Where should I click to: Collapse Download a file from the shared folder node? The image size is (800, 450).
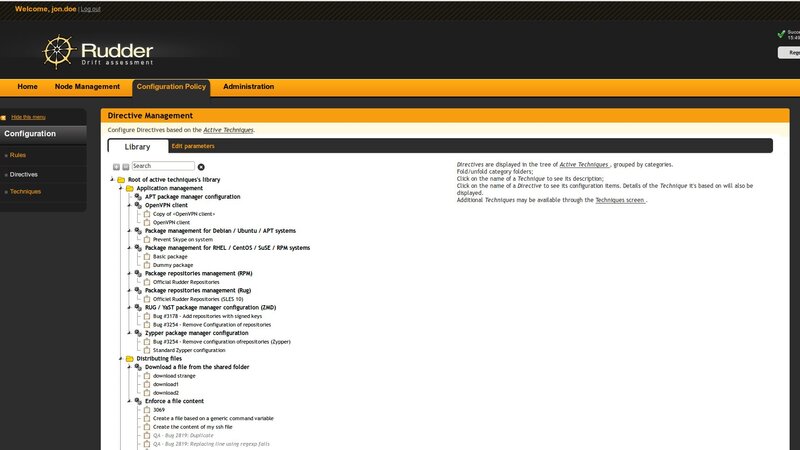click(x=130, y=367)
